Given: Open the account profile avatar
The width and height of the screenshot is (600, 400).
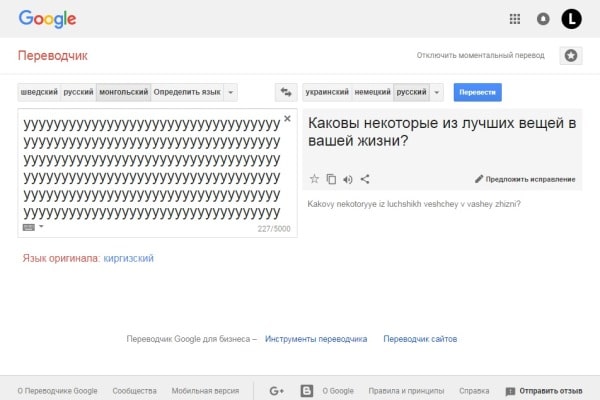Looking at the screenshot, I should pyautogui.click(x=571, y=18).
